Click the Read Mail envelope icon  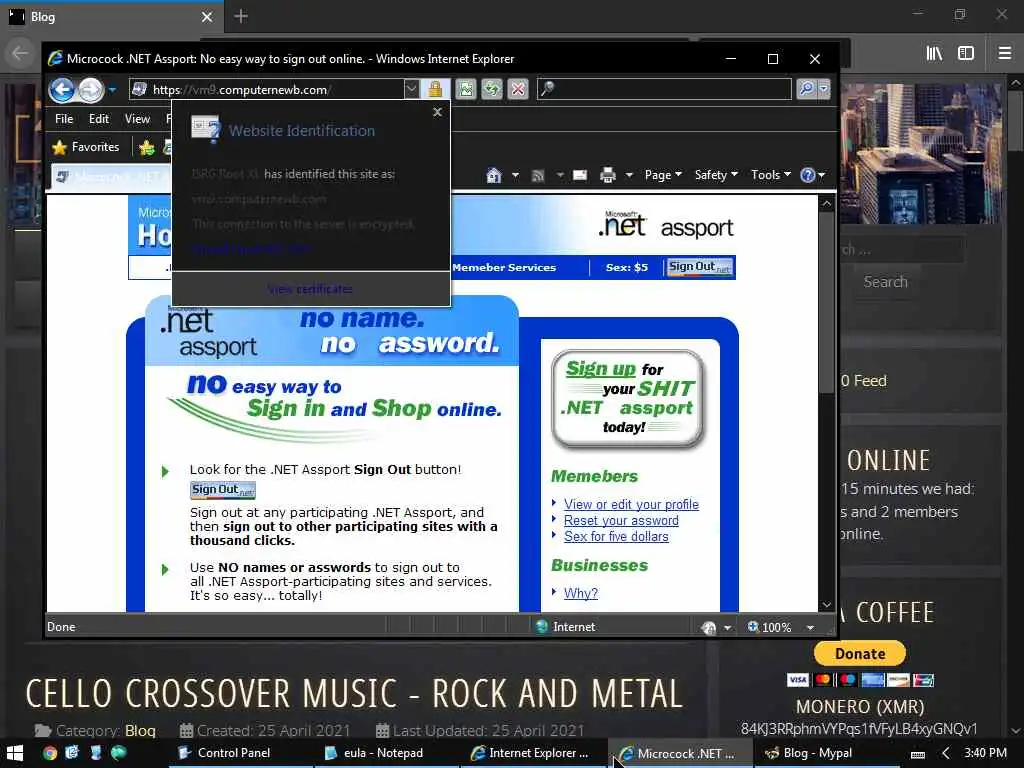[x=580, y=175]
